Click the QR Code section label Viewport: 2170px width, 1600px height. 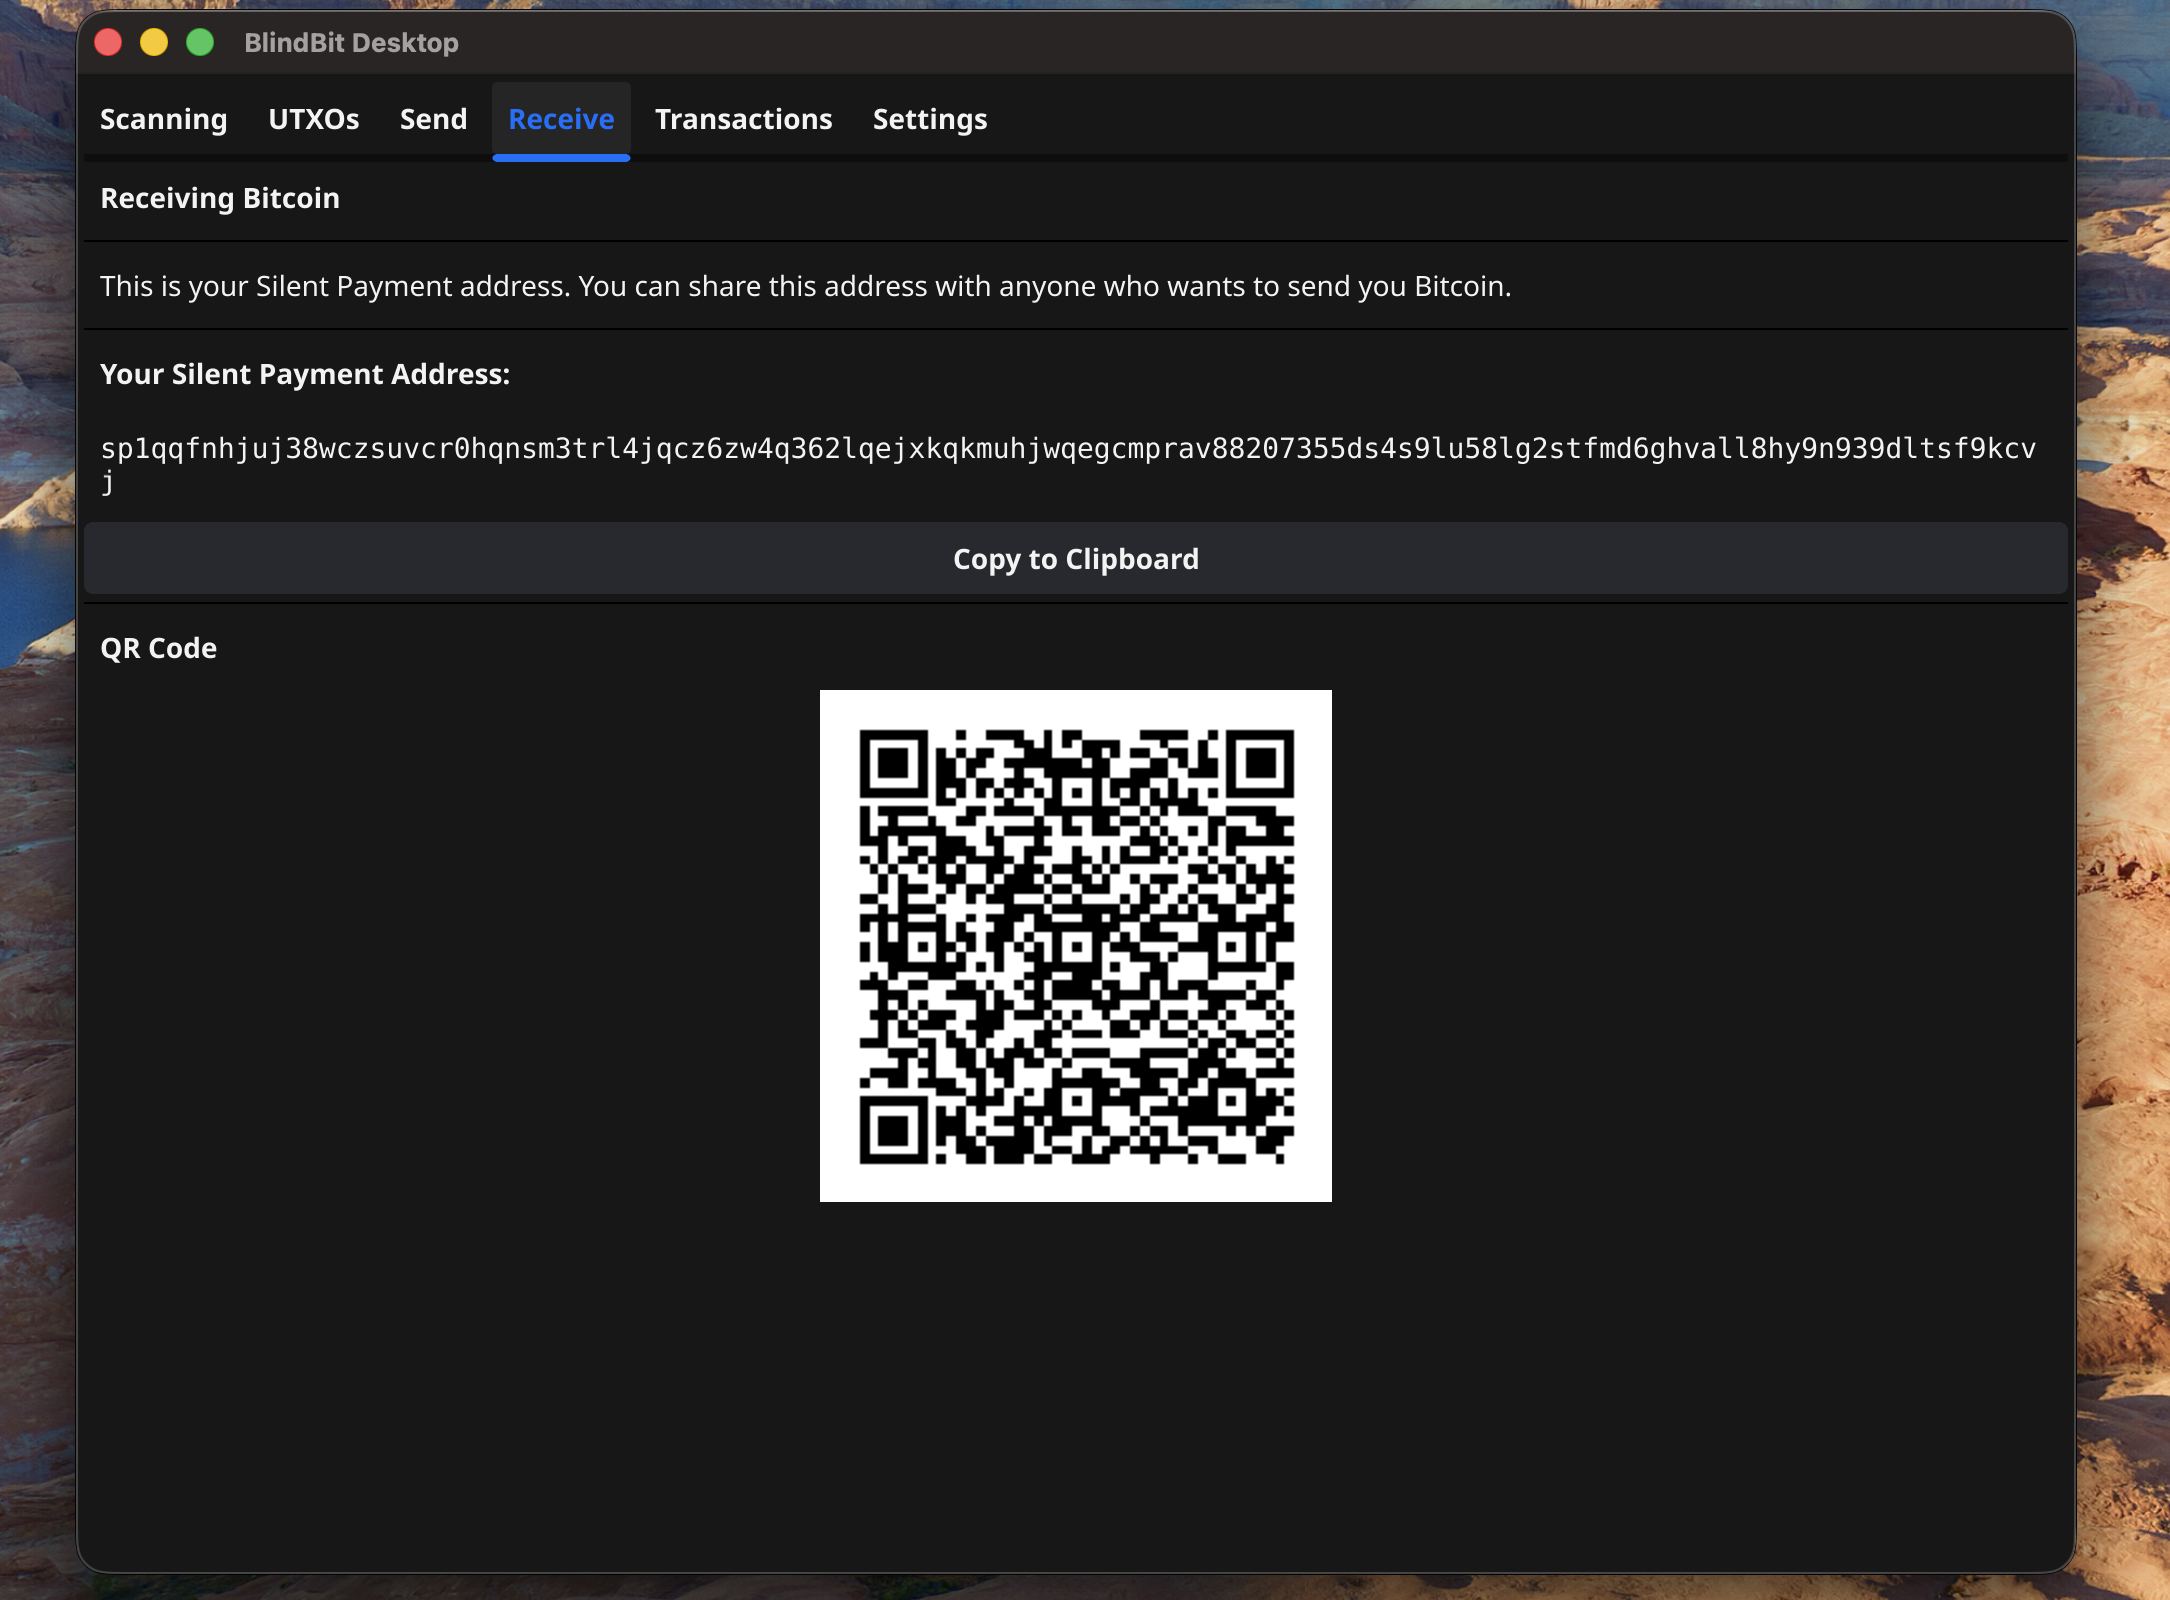coord(158,648)
